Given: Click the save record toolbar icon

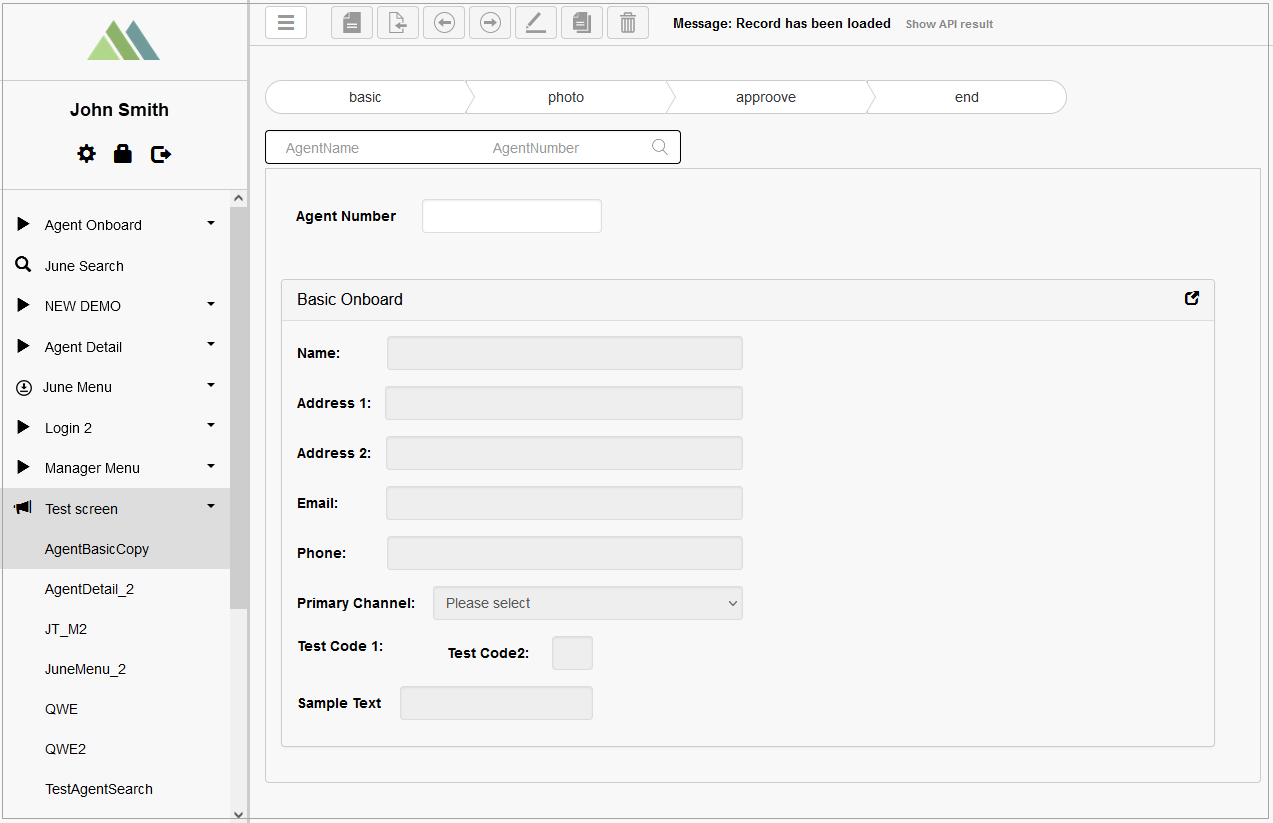Looking at the screenshot, I should [352, 22].
